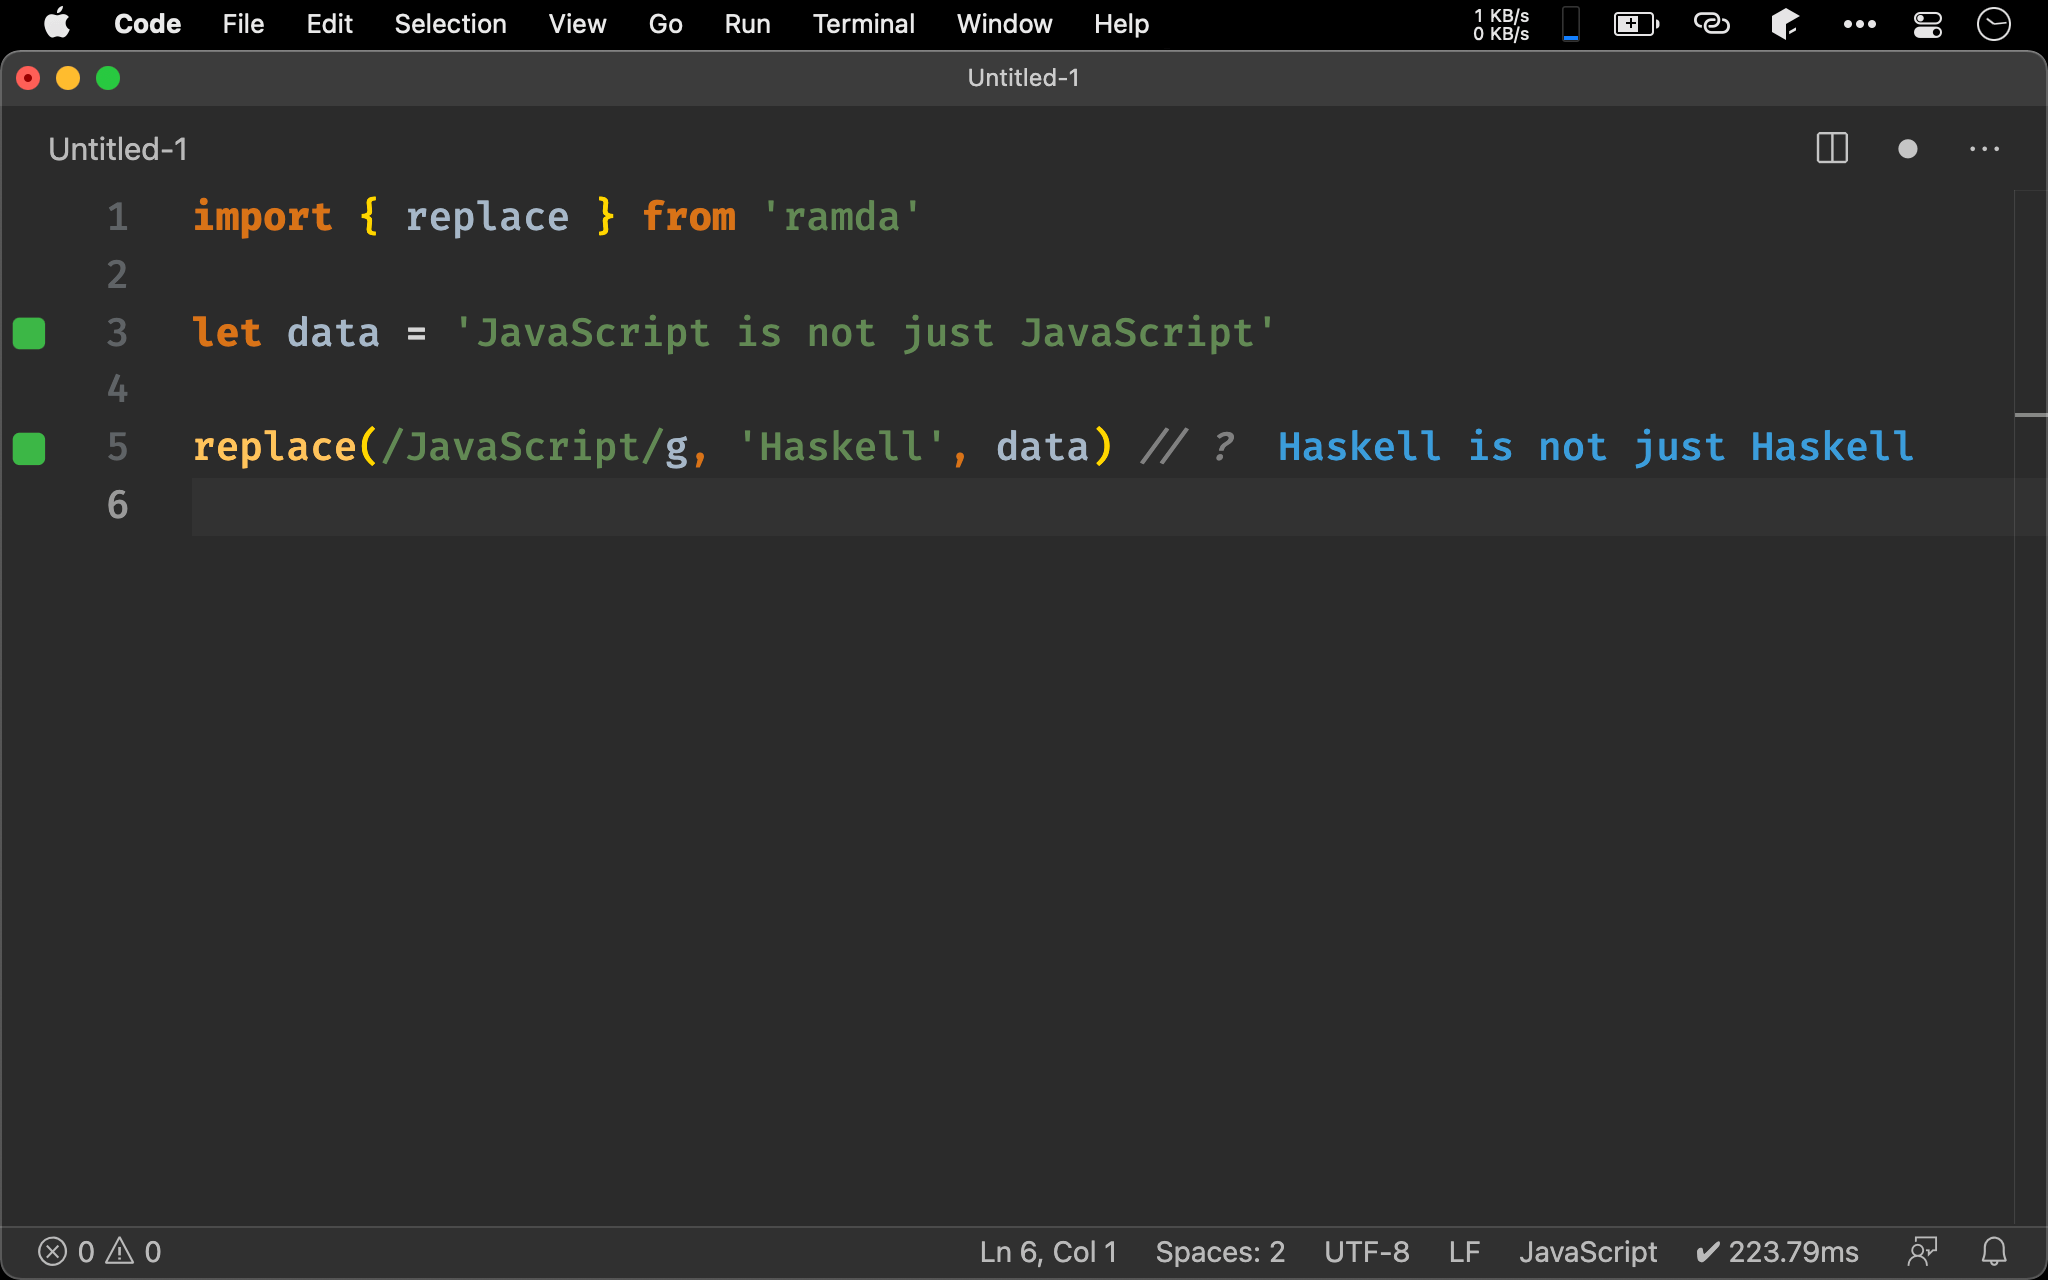This screenshot has height=1280, width=2048.
Task: Click the Quokka output 'Haskell is not just Haskell'
Action: (x=1595, y=447)
